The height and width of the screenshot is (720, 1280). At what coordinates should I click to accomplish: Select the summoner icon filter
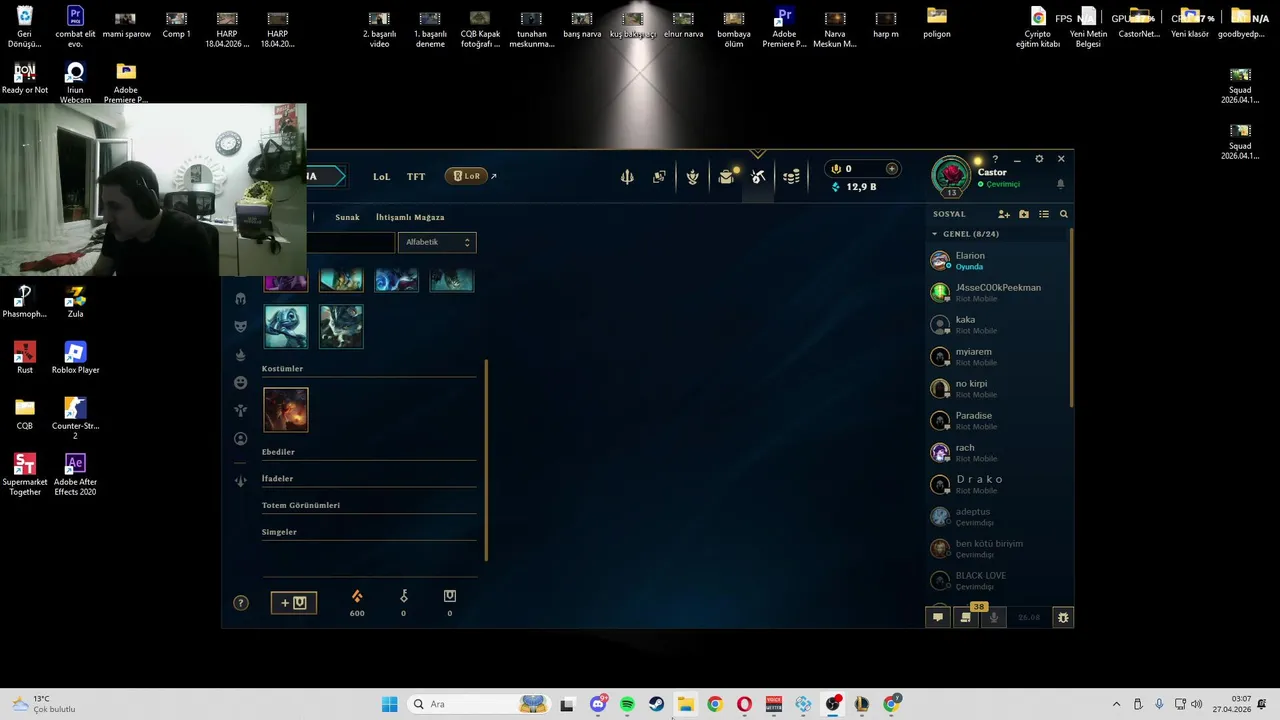coord(240,439)
